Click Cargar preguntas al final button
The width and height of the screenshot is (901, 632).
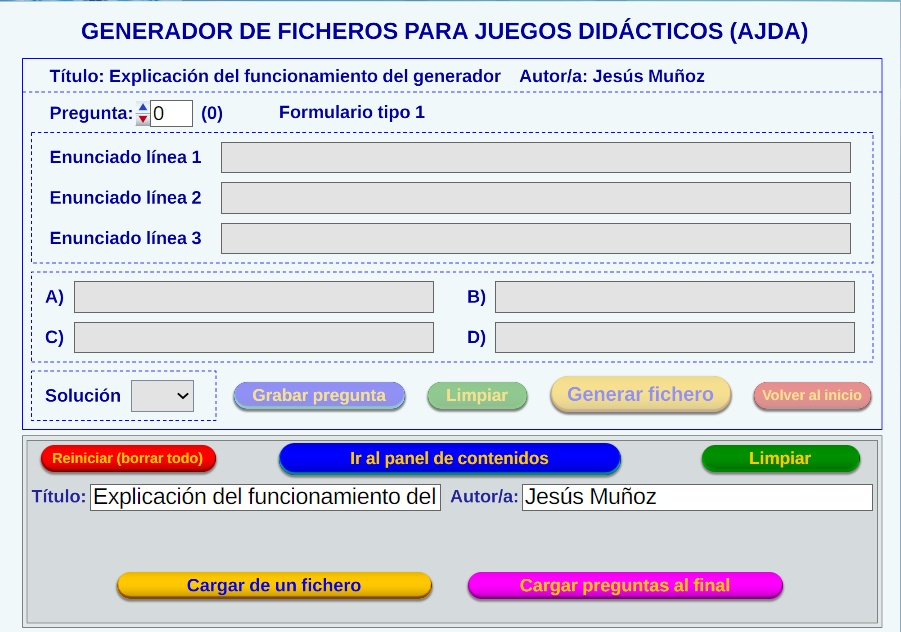(624, 585)
